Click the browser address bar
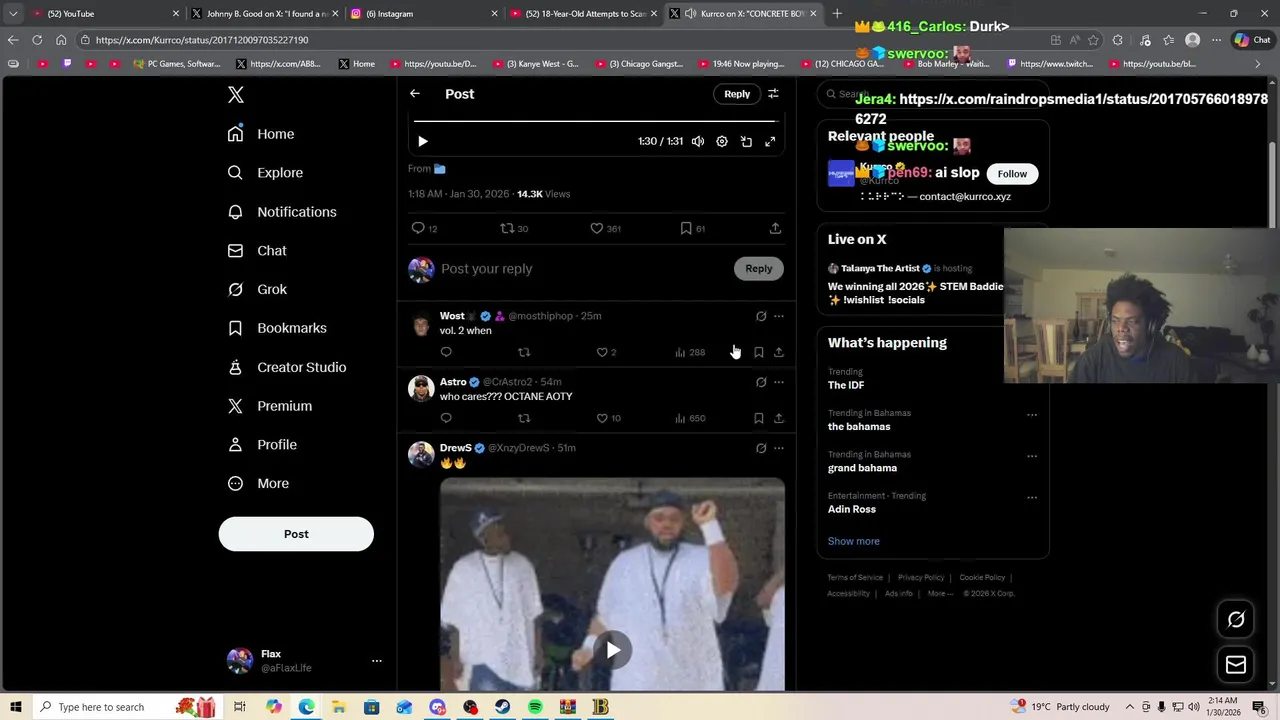 coord(560,40)
